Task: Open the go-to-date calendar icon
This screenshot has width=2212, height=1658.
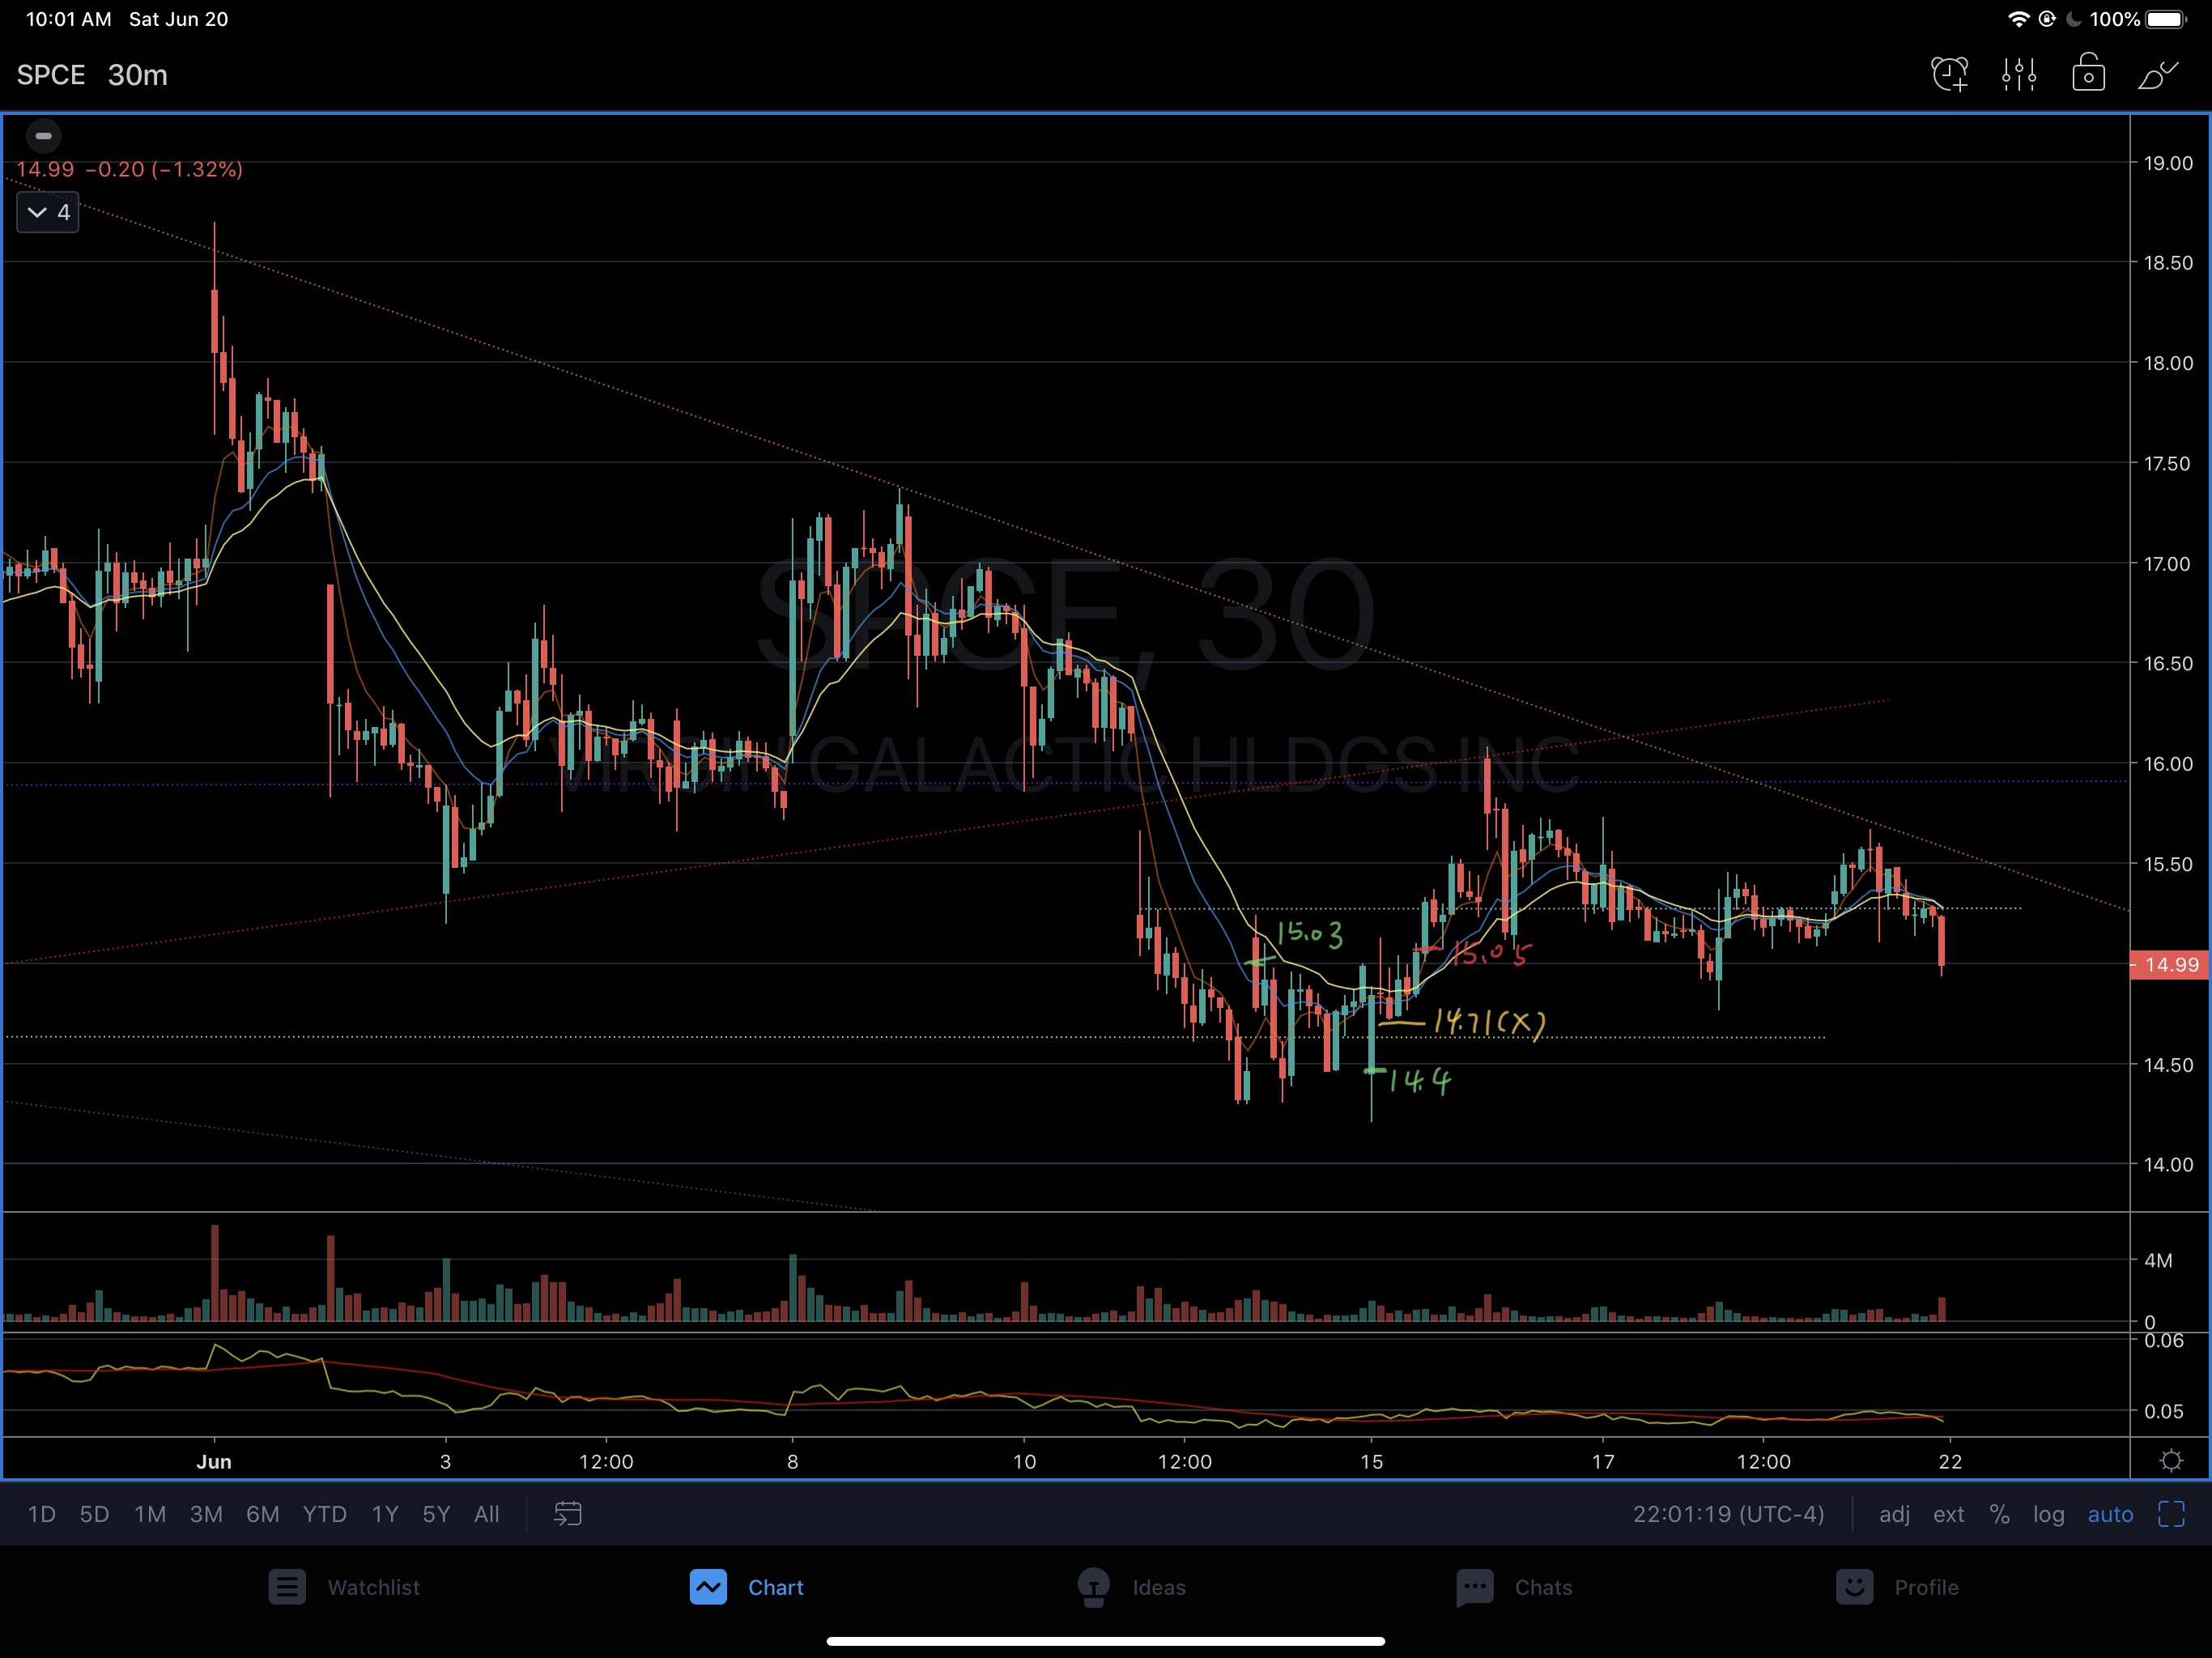Action: click(568, 1514)
